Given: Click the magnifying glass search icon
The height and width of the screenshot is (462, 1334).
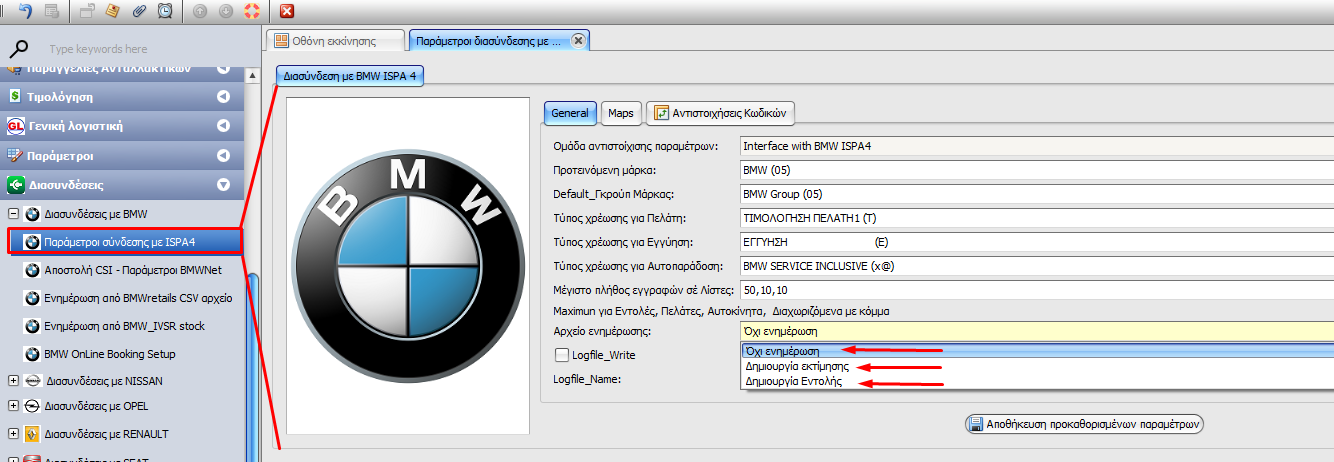Looking at the screenshot, I should pos(21,48).
